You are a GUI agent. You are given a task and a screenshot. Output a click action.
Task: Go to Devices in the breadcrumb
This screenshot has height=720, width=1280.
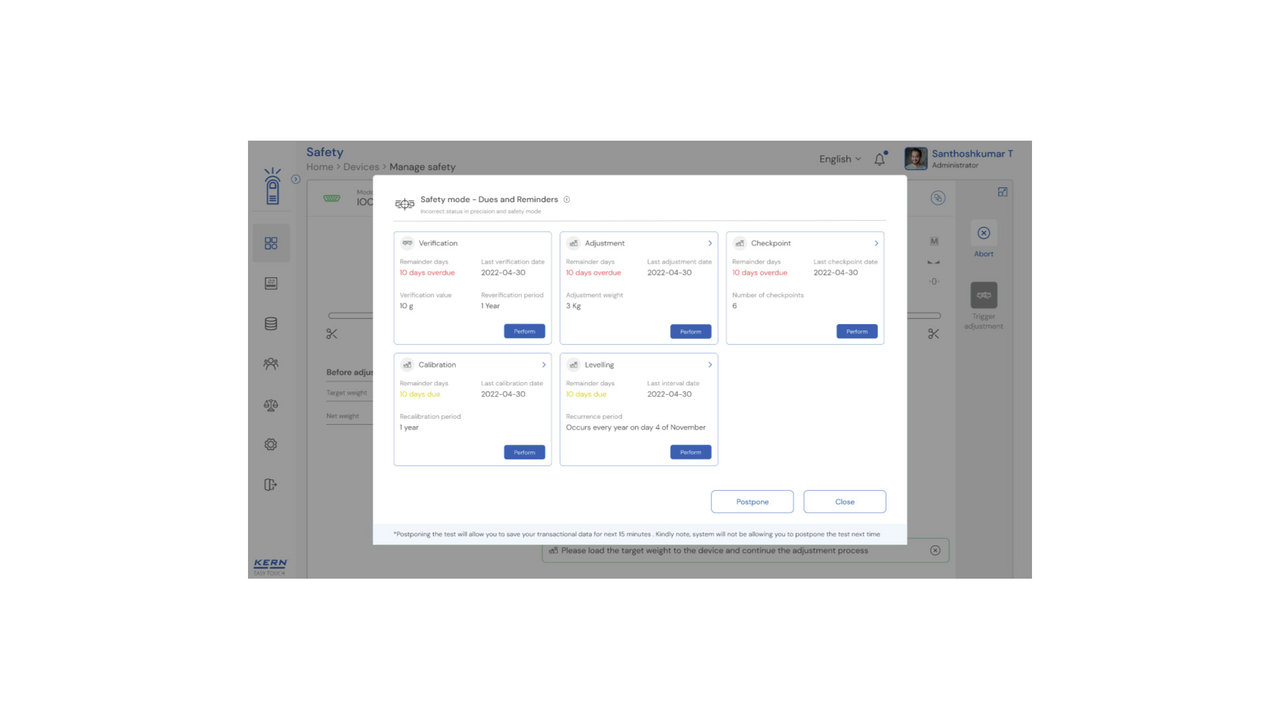point(361,167)
